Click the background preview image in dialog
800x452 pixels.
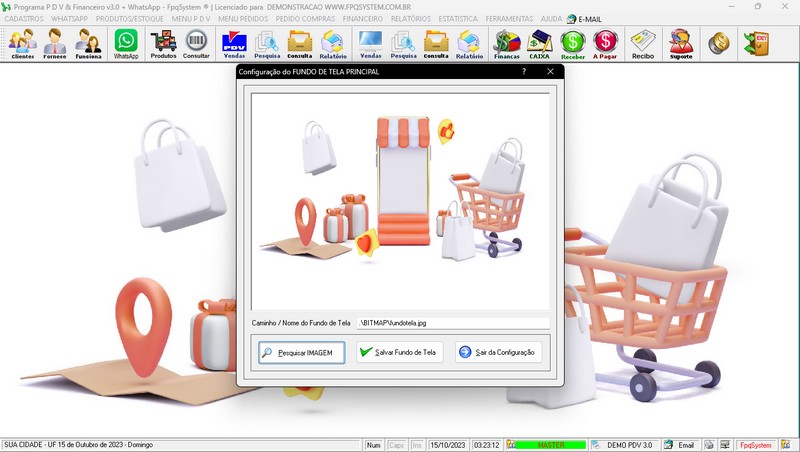(x=400, y=202)
